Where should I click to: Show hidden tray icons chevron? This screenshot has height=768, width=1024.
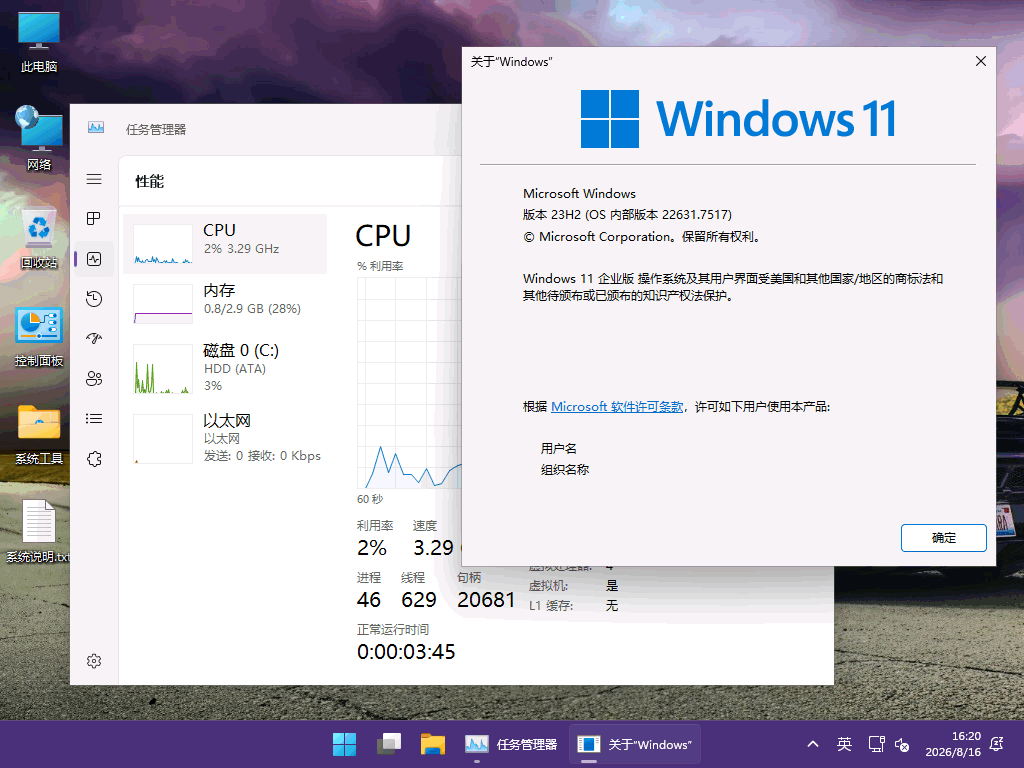813,744
